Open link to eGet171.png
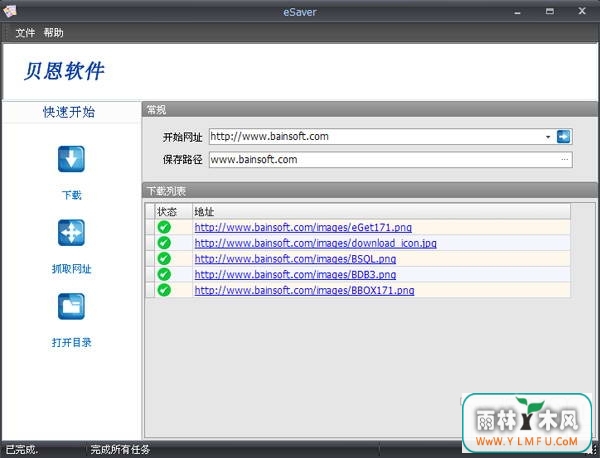Image resolution: width=600 pixels, height=458 pixels. (x=303, y=227)
